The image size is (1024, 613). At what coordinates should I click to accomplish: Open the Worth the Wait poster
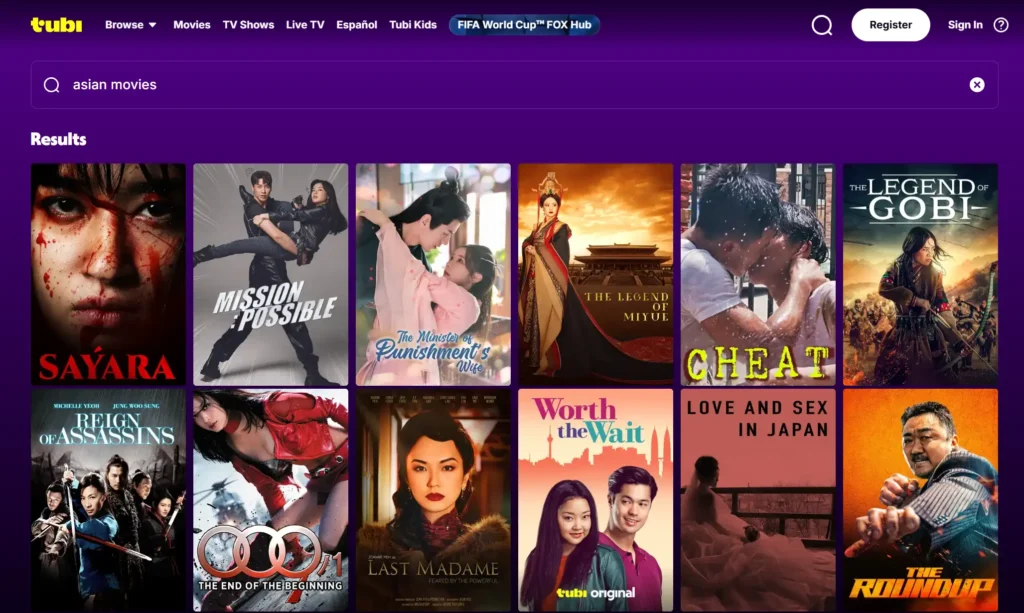[x=596, y=500]
